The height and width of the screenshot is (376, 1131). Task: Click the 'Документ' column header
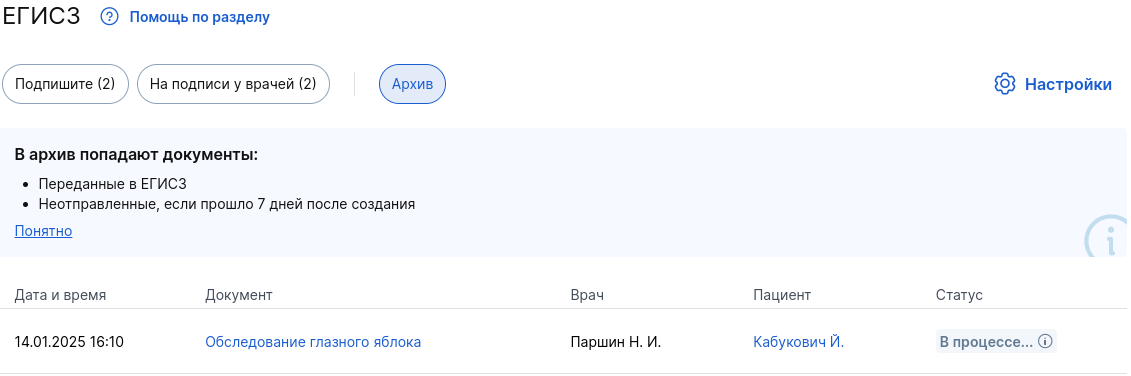[239, 295]
